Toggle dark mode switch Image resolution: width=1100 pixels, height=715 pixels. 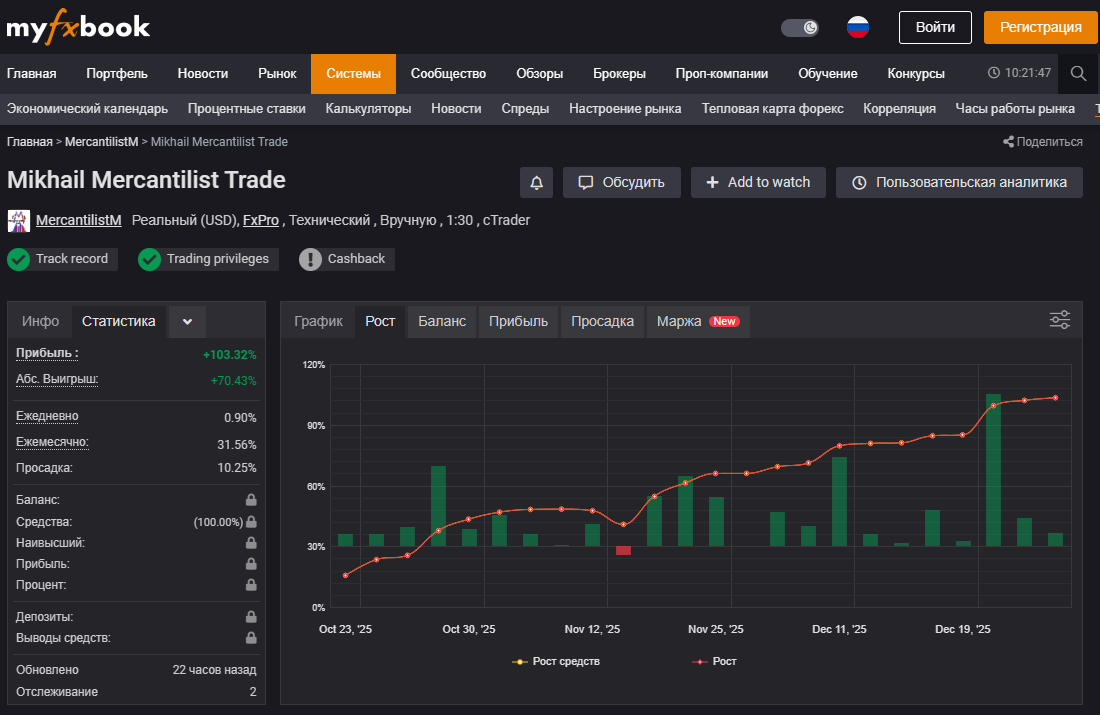pos(800,27)
